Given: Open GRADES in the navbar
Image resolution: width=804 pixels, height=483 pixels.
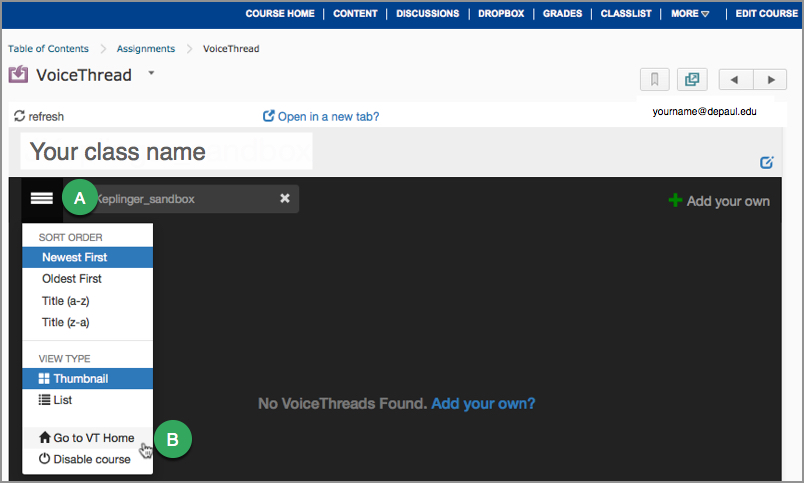Looking at the screenshot, I should tap(562, 13).
